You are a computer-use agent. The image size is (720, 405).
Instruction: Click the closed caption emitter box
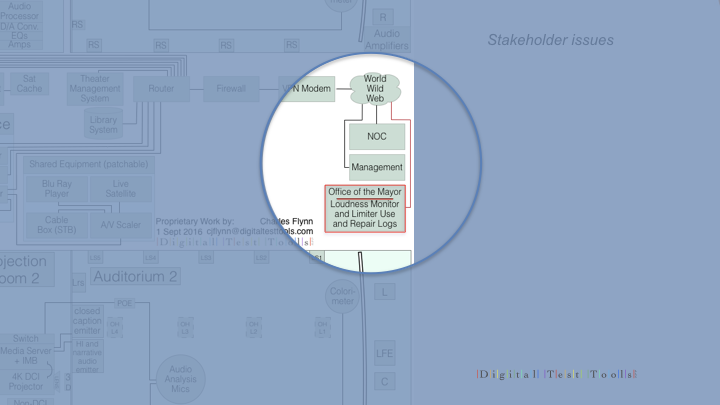[x=87, y=321]
